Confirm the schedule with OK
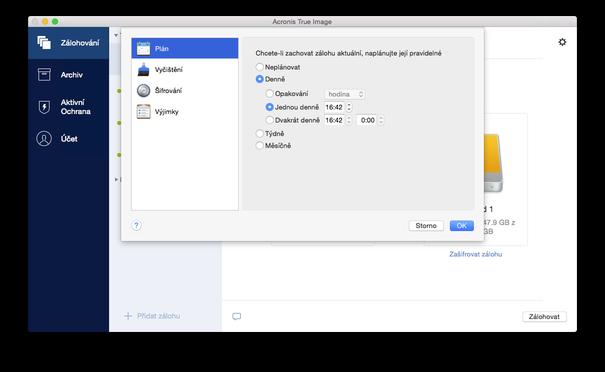This screenshot has width=605, height=372. [461, 226]
